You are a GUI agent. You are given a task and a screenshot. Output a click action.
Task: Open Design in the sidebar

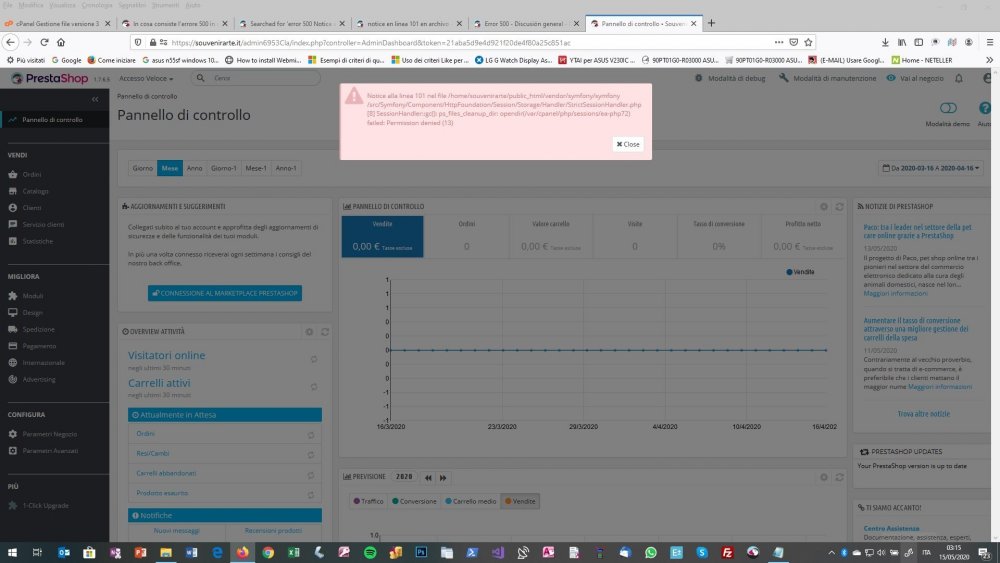(33, 312)
